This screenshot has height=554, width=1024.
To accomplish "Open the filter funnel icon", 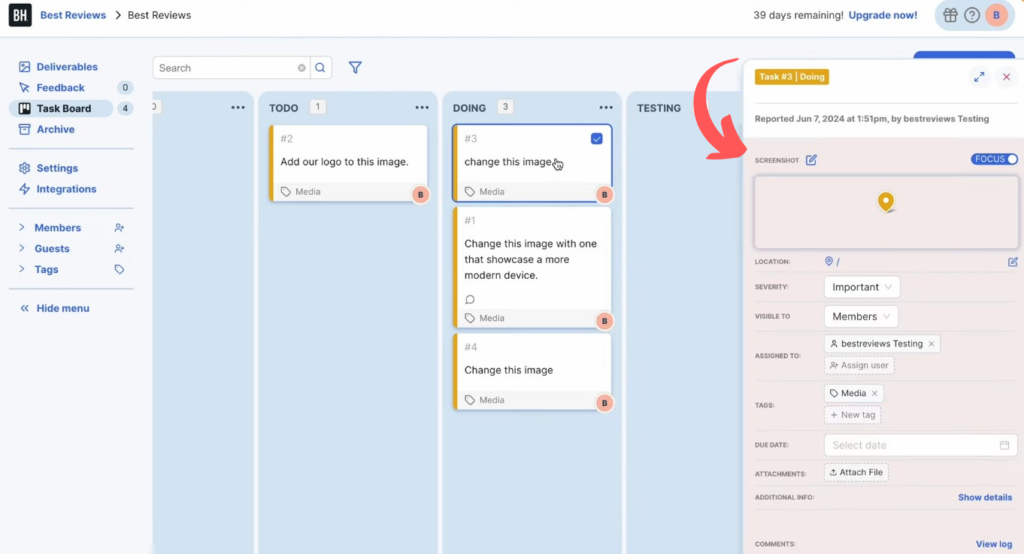I will click(355, 67).
